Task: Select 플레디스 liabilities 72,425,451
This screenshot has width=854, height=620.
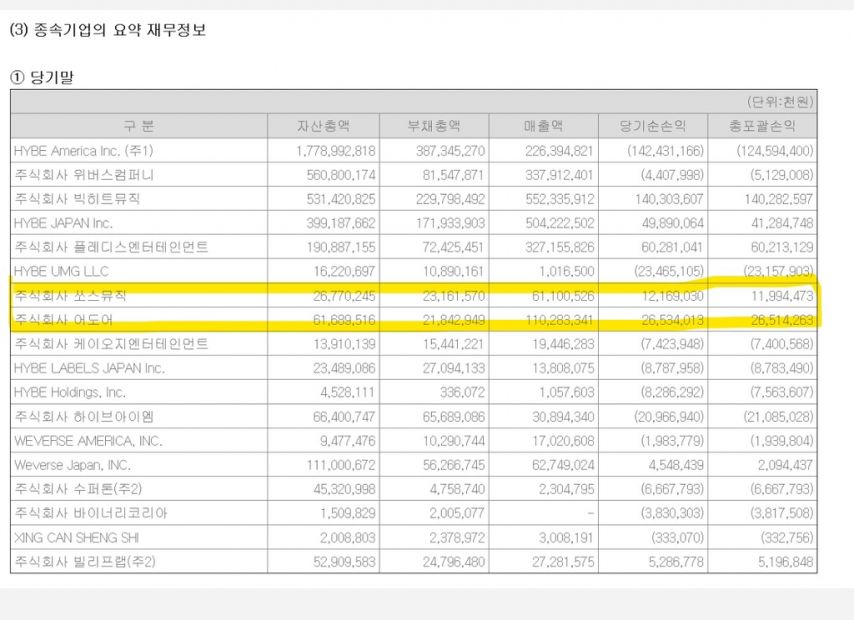Action: tap(453, 247)
